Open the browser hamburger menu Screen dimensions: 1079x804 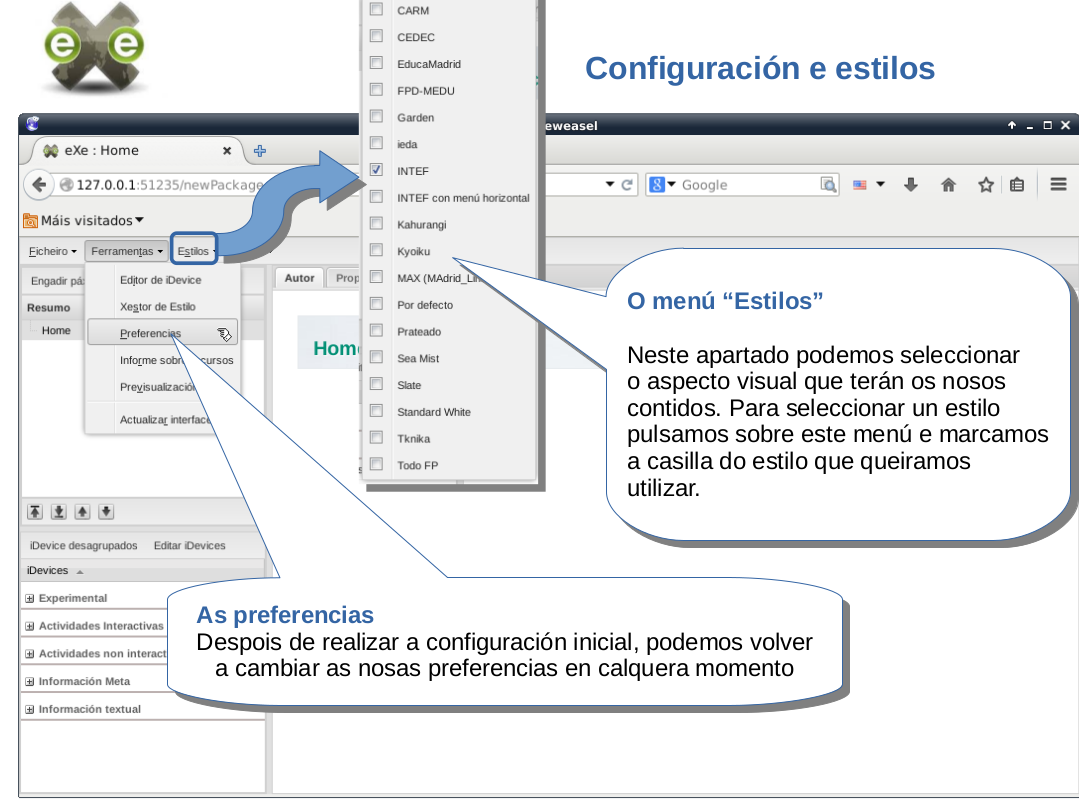tap(1058, 184)
